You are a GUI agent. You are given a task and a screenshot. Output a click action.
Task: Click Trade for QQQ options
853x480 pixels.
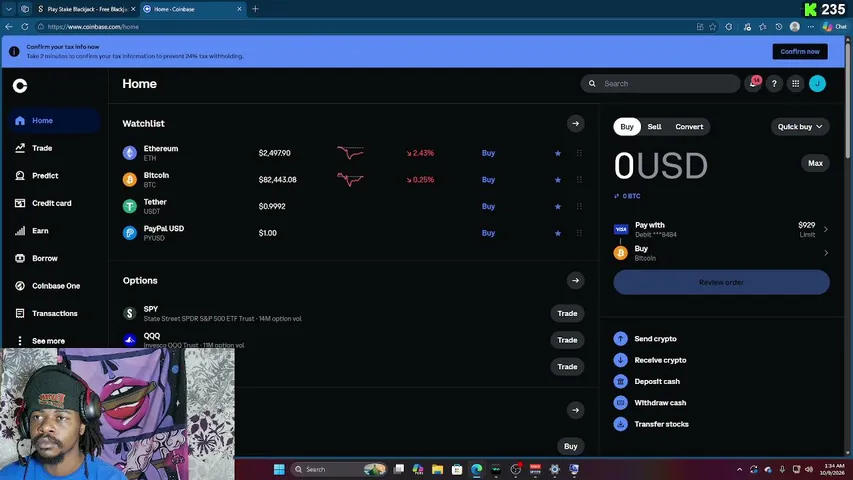567,340
